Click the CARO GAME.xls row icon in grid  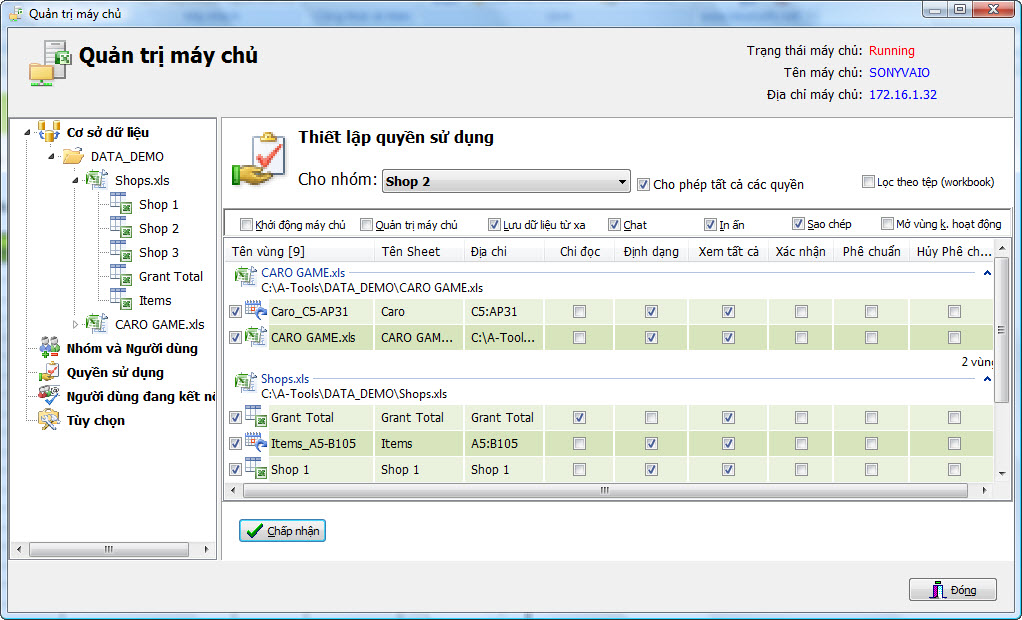click(x=256, y=336)
